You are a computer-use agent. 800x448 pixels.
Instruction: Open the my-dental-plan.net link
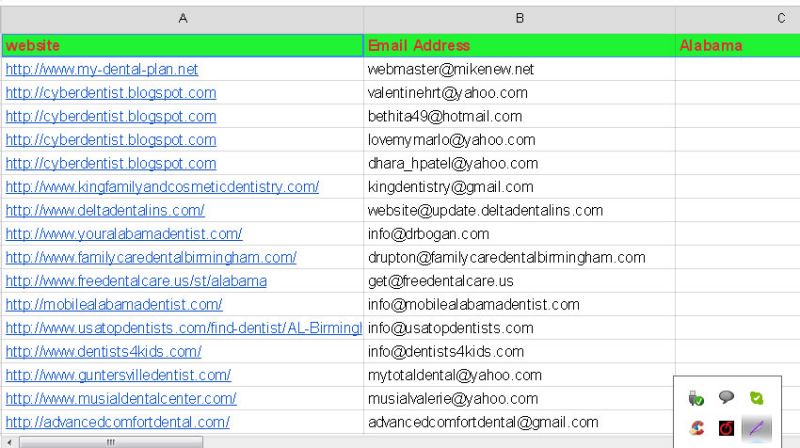click(102, 69)
